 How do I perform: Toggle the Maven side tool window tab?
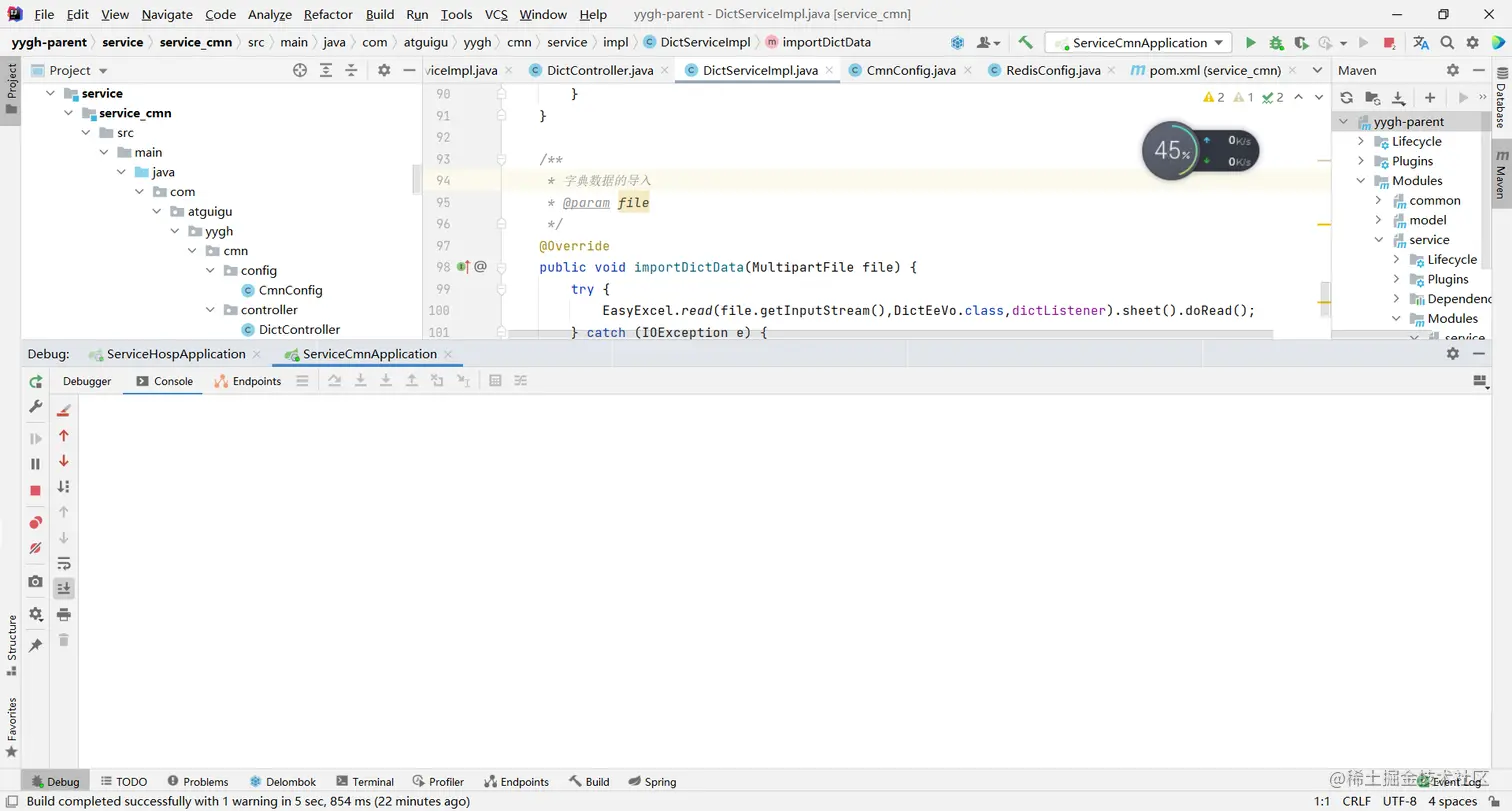click(1501, 172)
